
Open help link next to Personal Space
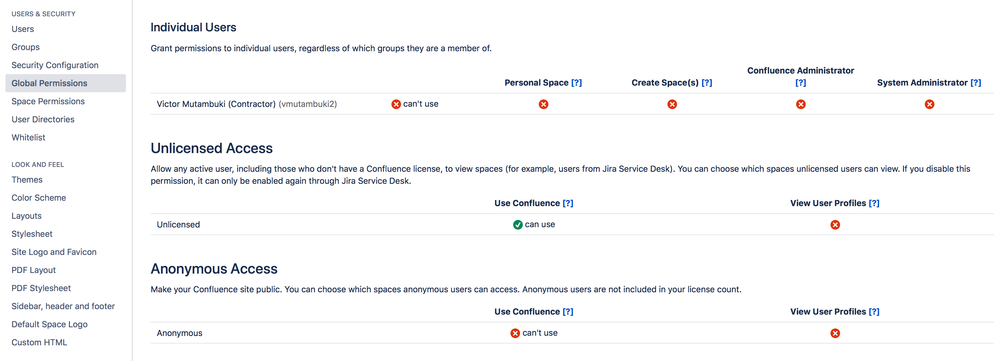click(x=577, y=83)
